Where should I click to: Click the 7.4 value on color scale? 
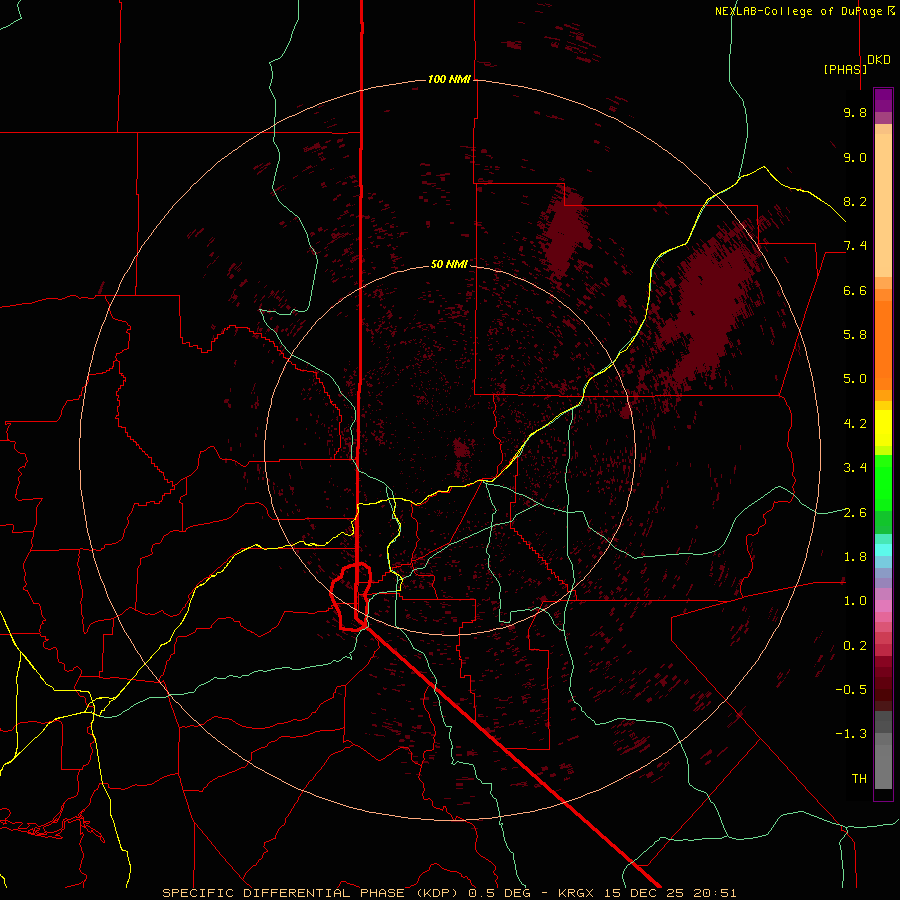point(855,246)
